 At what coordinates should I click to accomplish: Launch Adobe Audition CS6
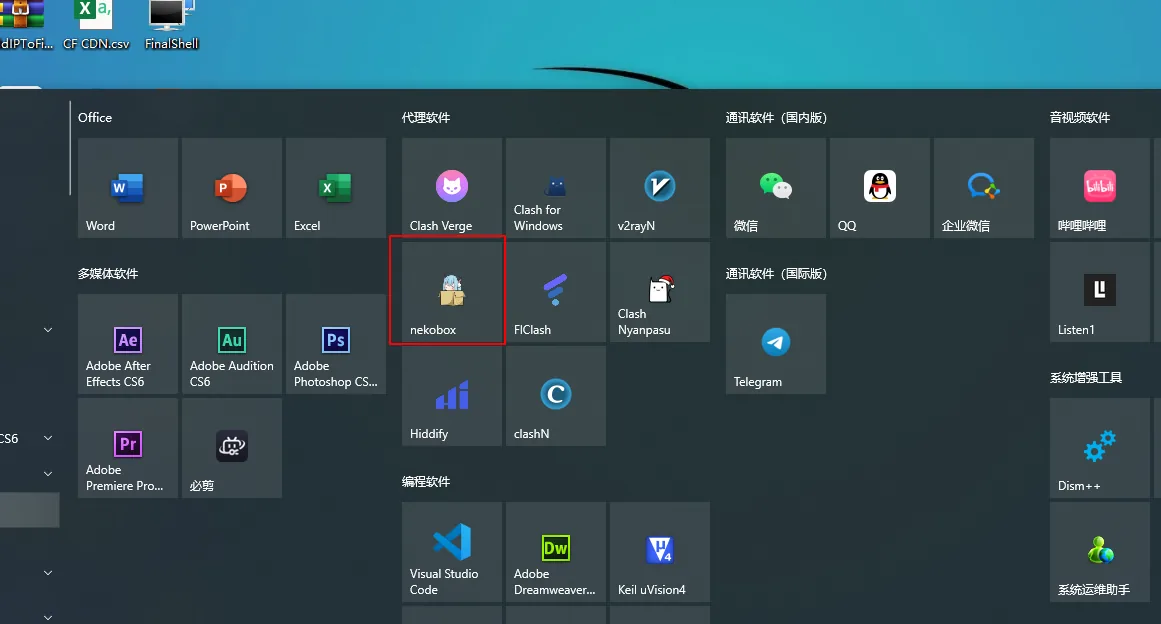tap(232, 344)
